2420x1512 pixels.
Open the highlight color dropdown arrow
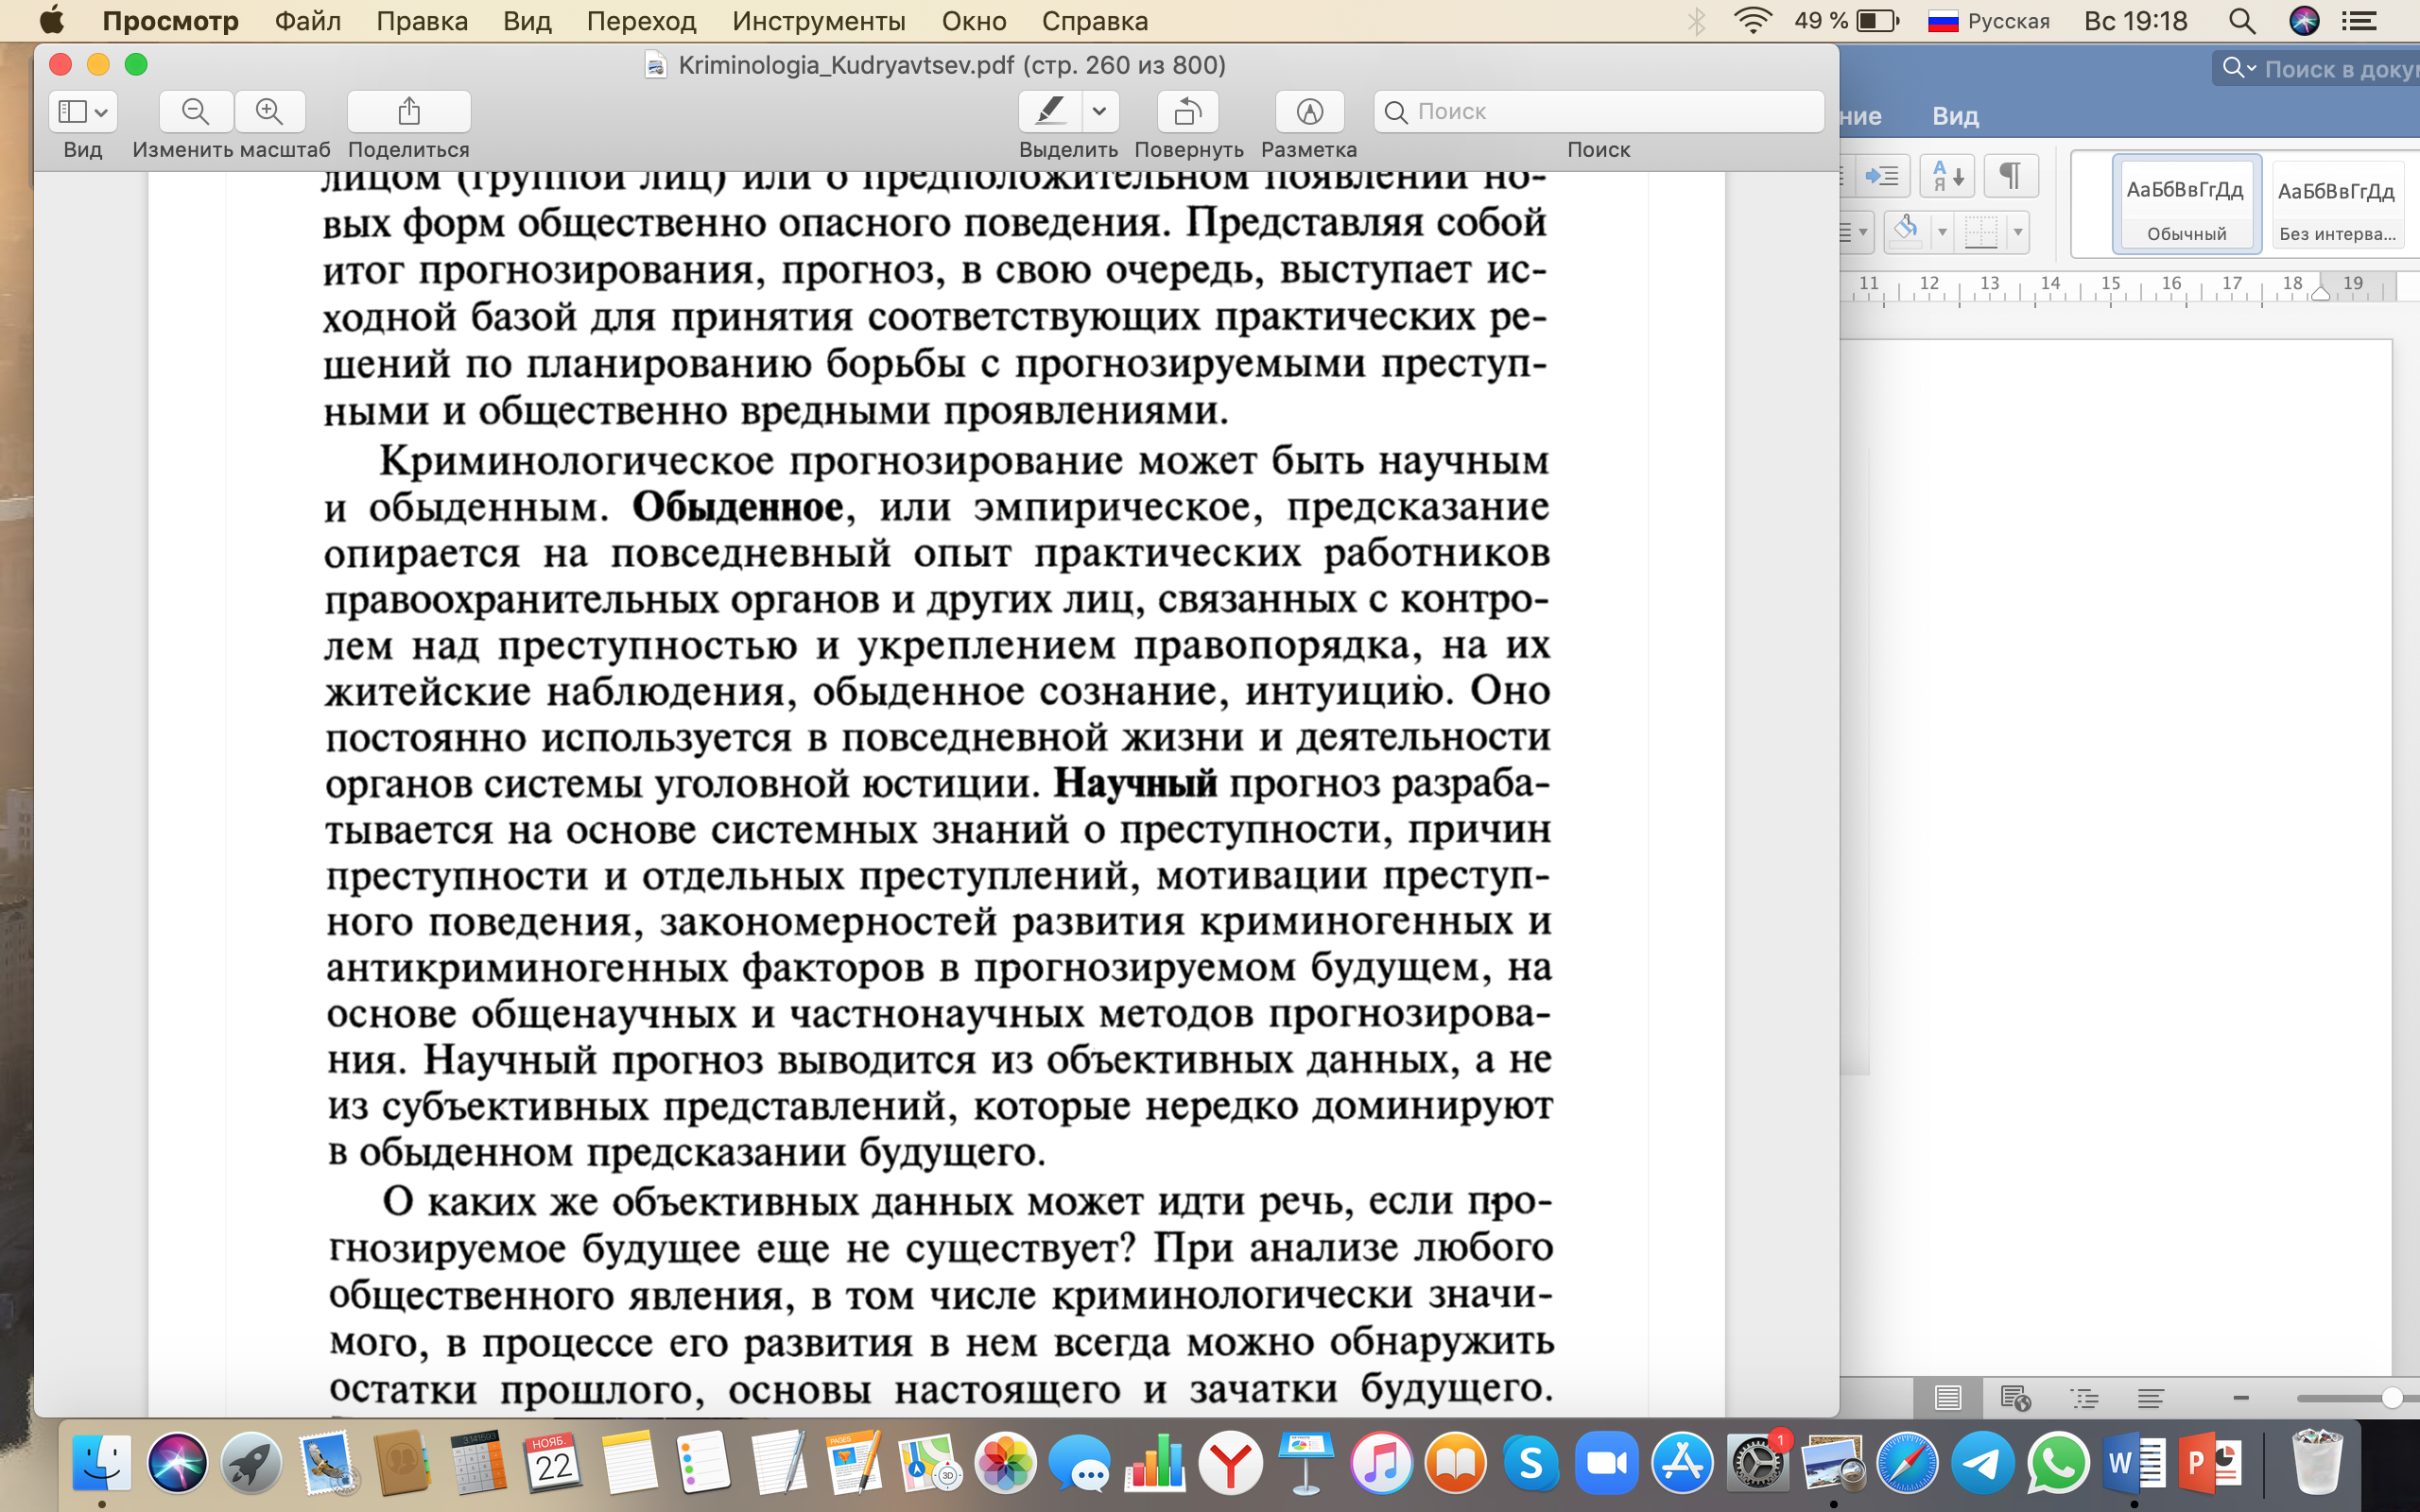coord(1100,111)
